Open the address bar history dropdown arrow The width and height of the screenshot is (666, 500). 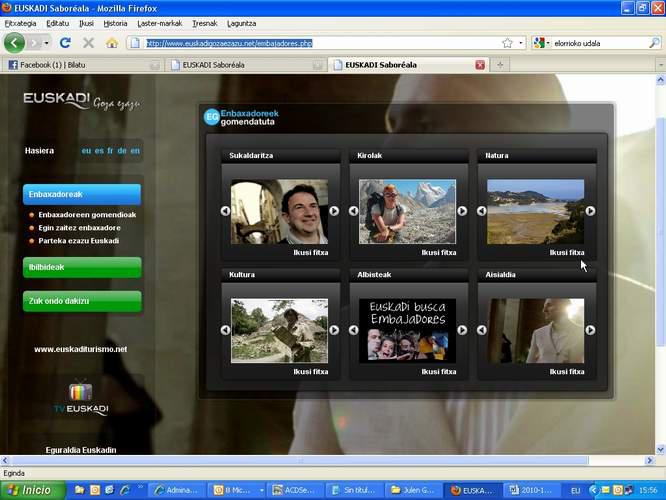(x=521, y=43)
